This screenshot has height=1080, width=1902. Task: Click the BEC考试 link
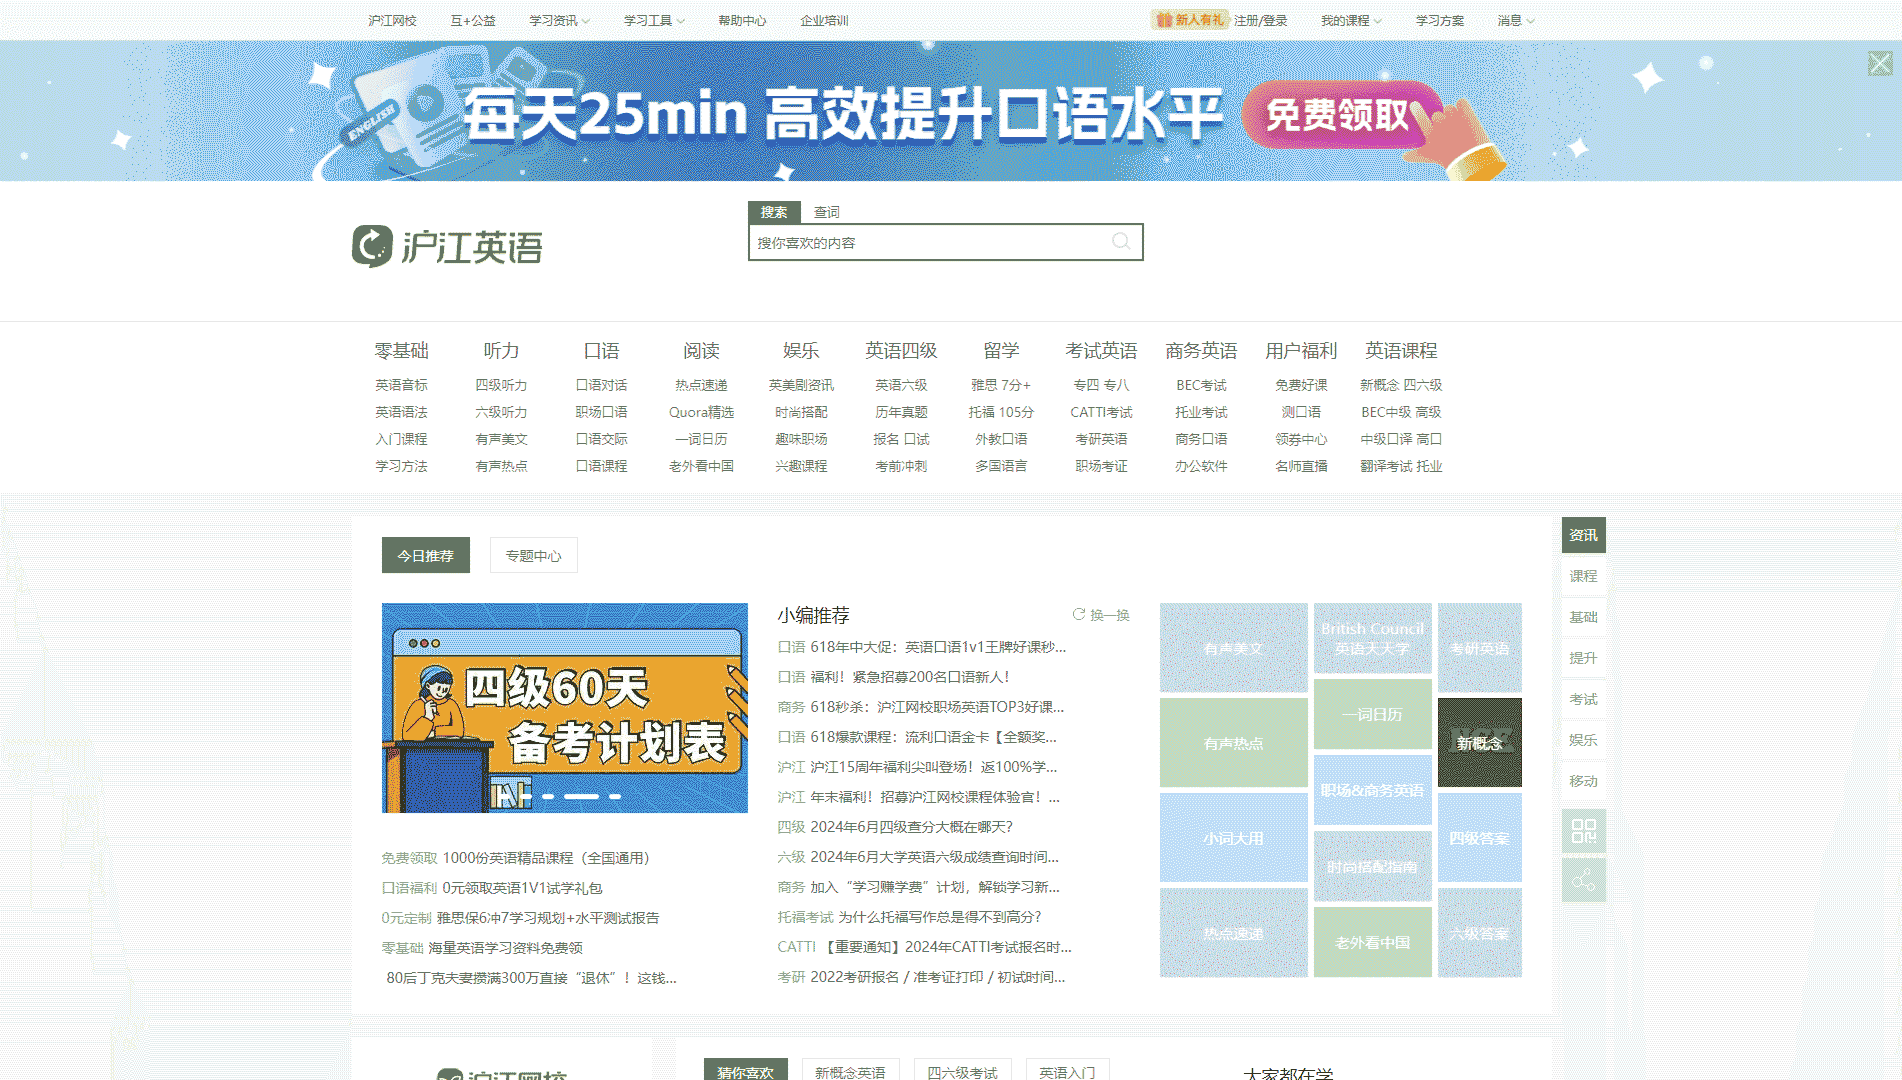(x=1201, y=385)
